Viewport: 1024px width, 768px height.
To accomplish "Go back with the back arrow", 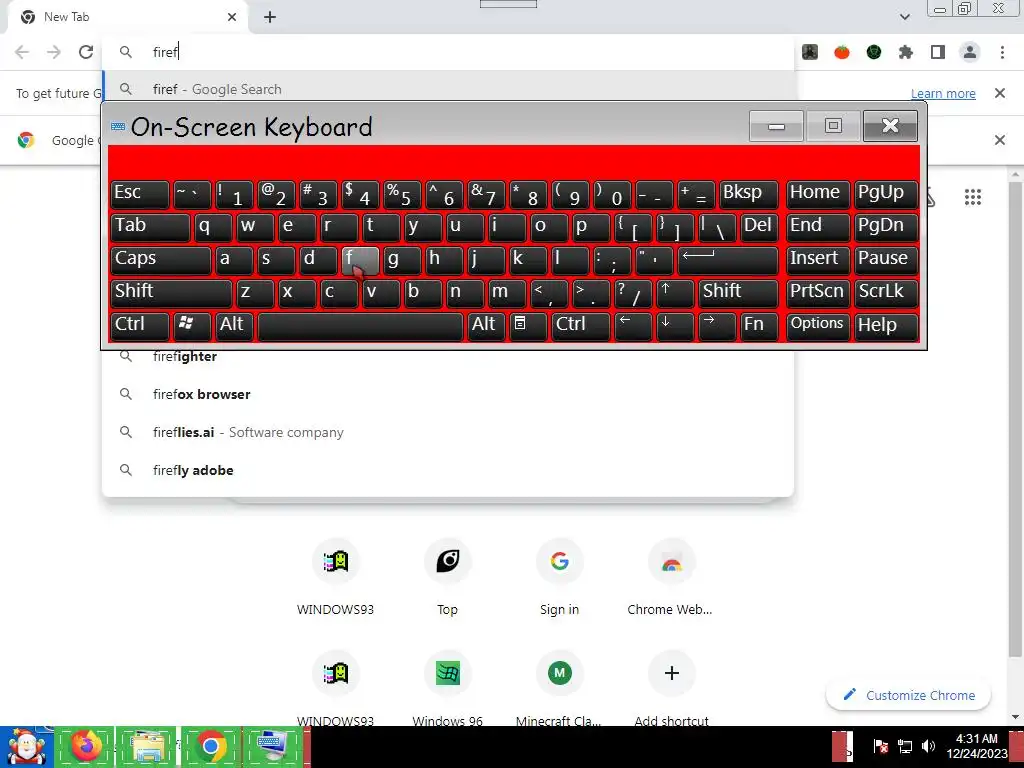I will tap(22, 52).
